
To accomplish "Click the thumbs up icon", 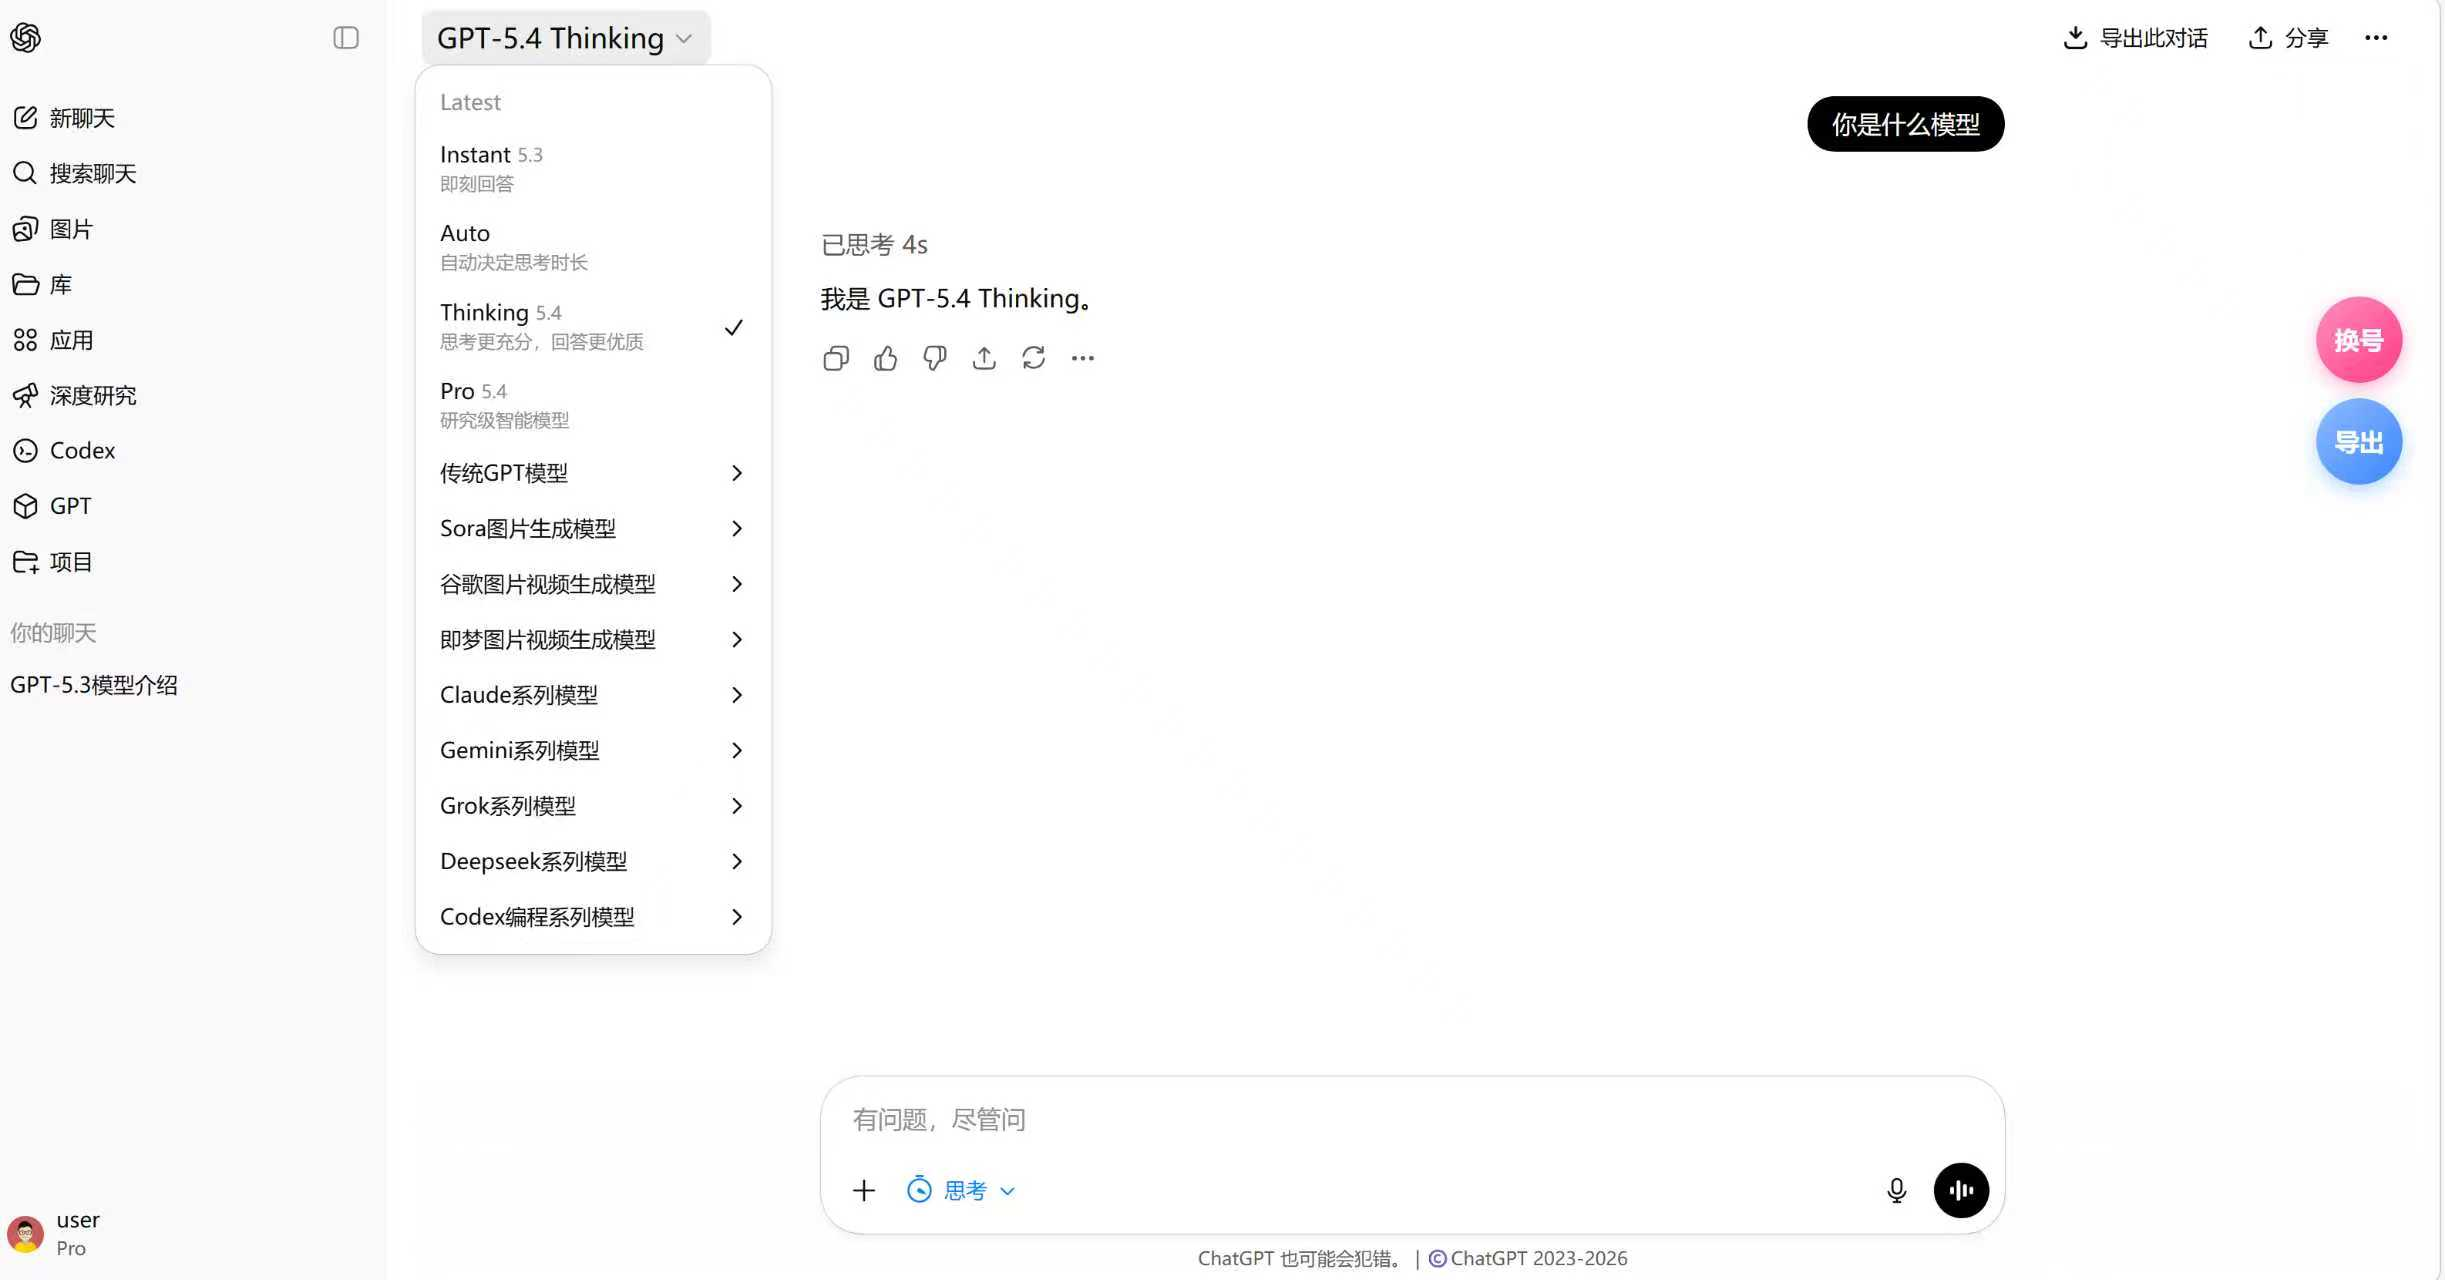I will tap(885, 358).
